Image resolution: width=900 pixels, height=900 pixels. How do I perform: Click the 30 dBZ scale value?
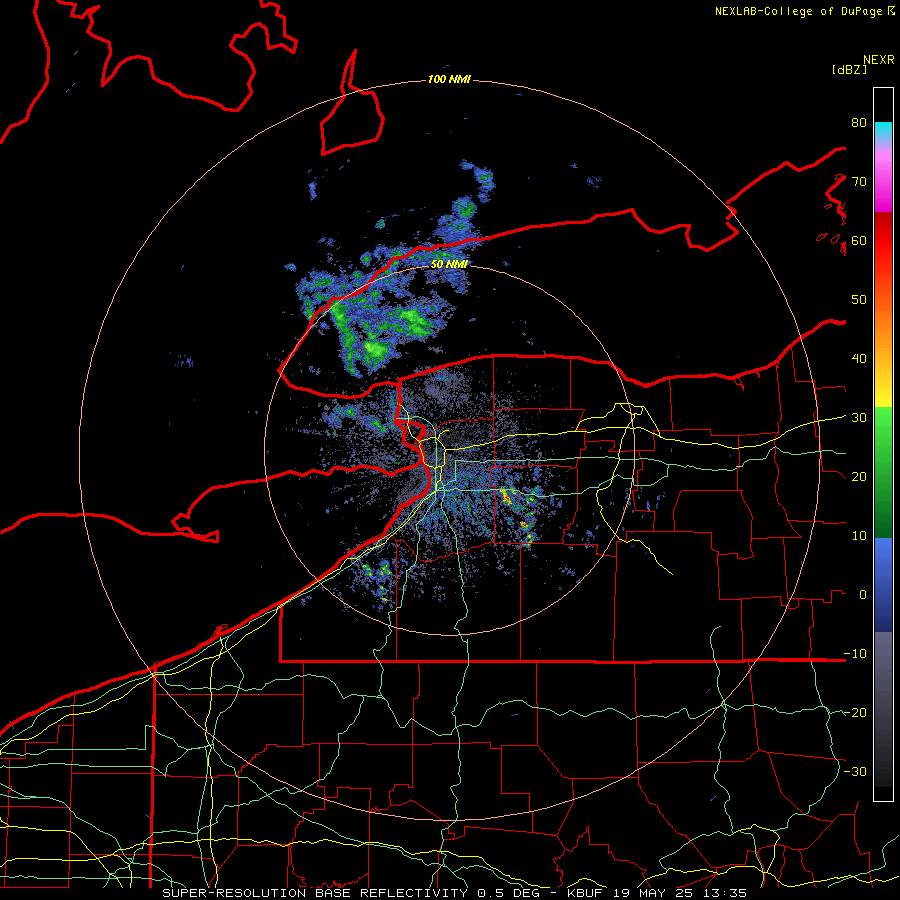click(x=859, y=418)
